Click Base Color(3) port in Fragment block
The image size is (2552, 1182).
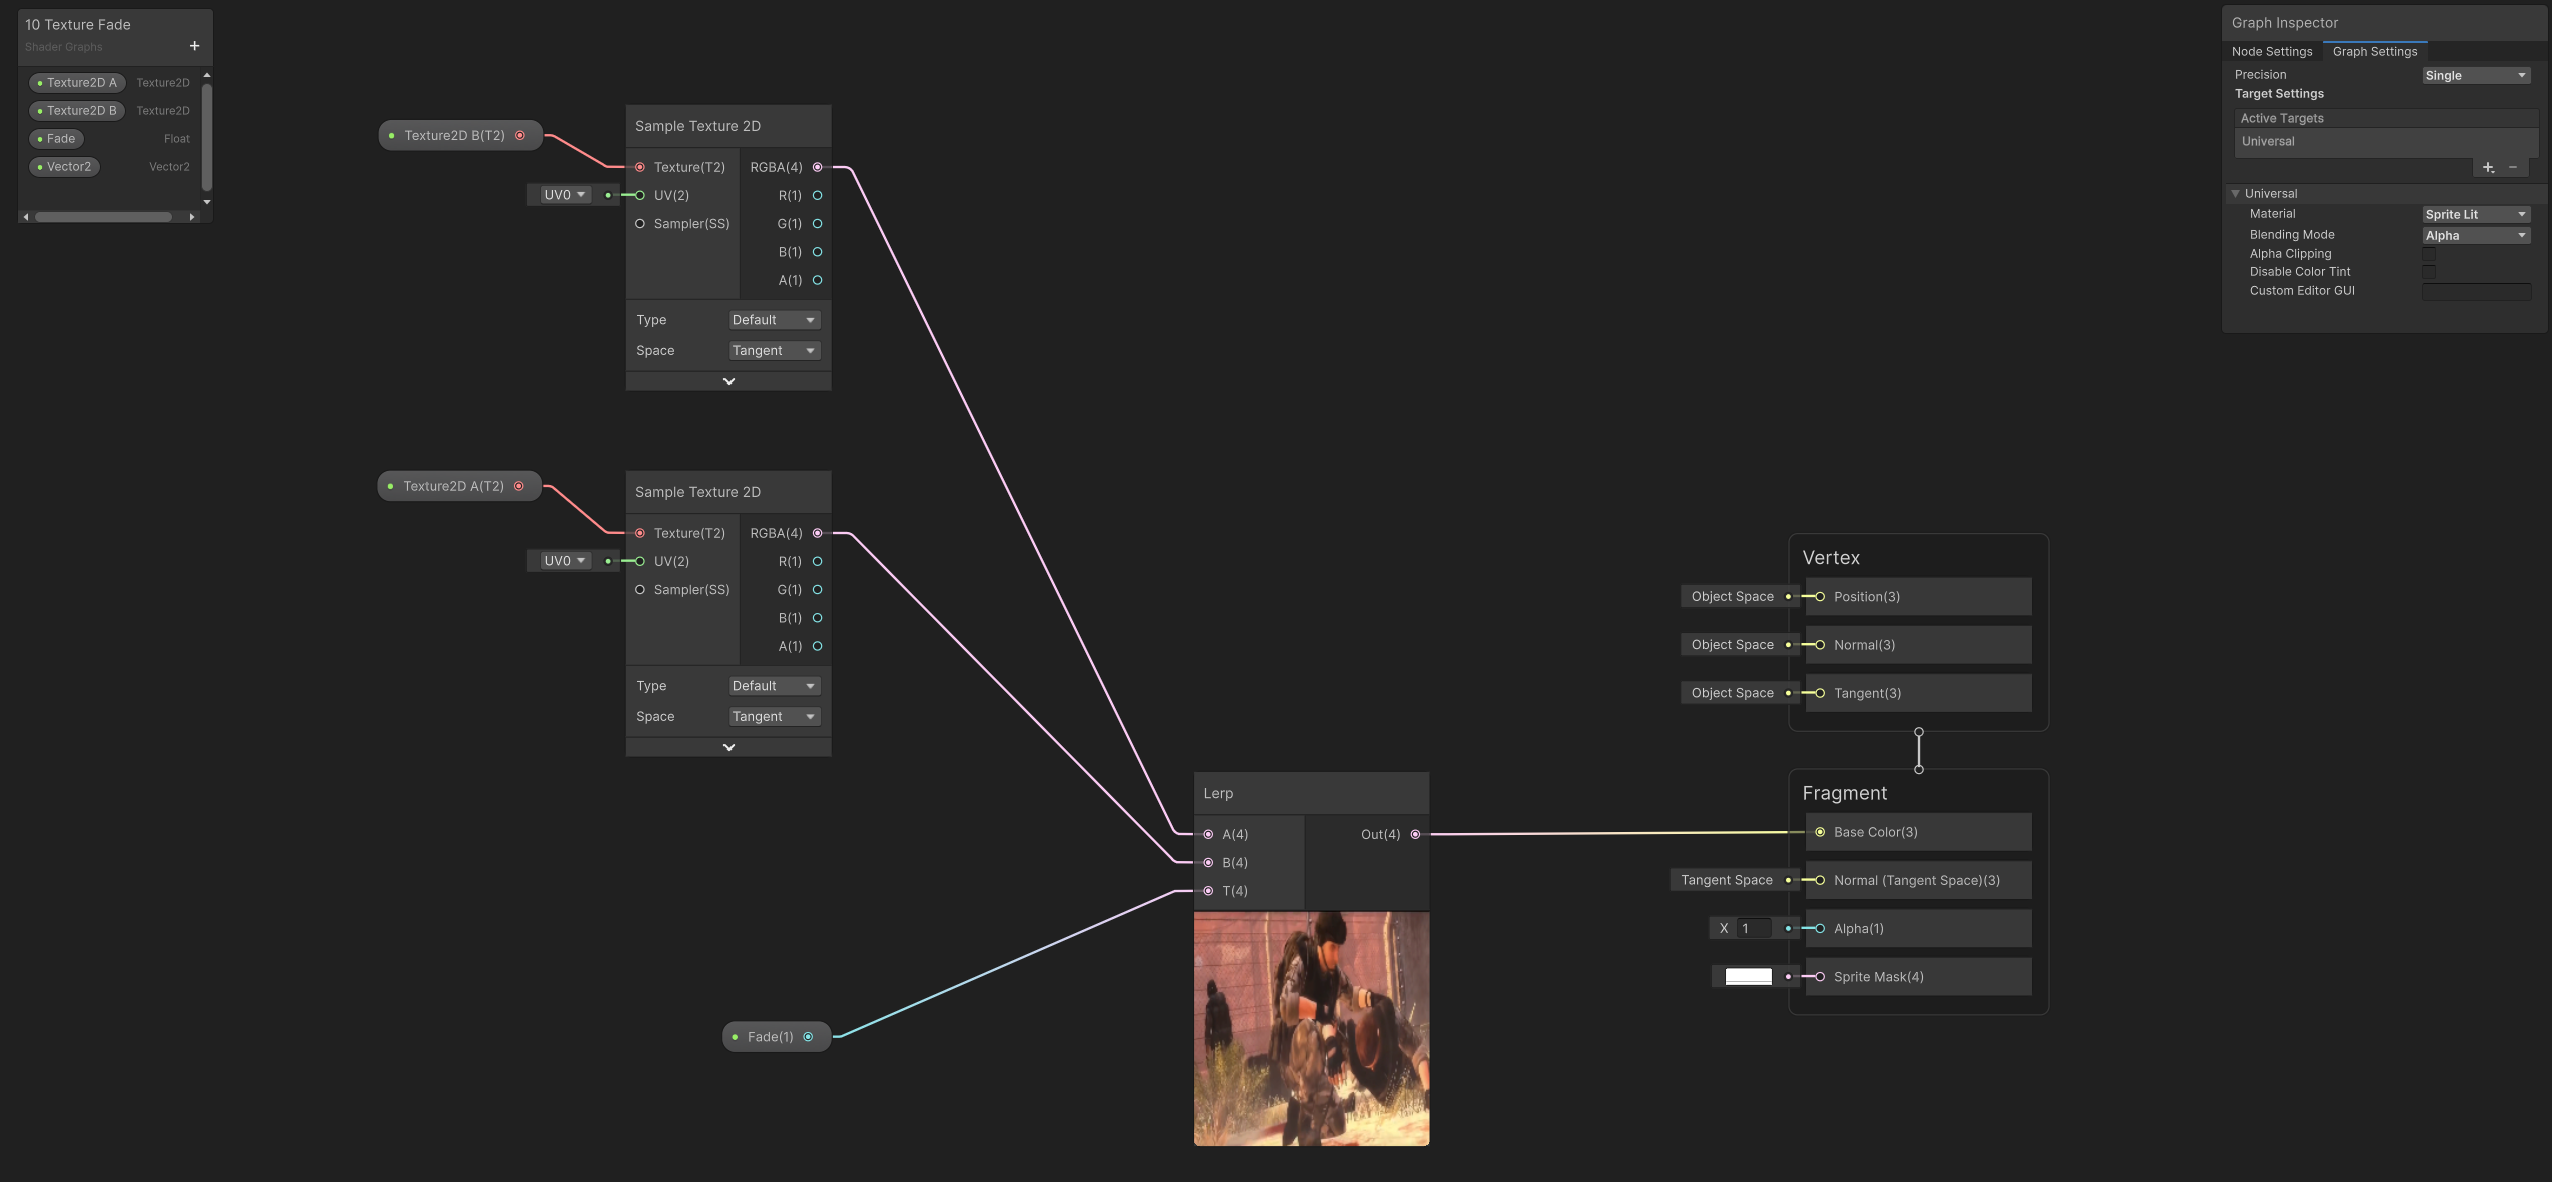point(1820,832)
